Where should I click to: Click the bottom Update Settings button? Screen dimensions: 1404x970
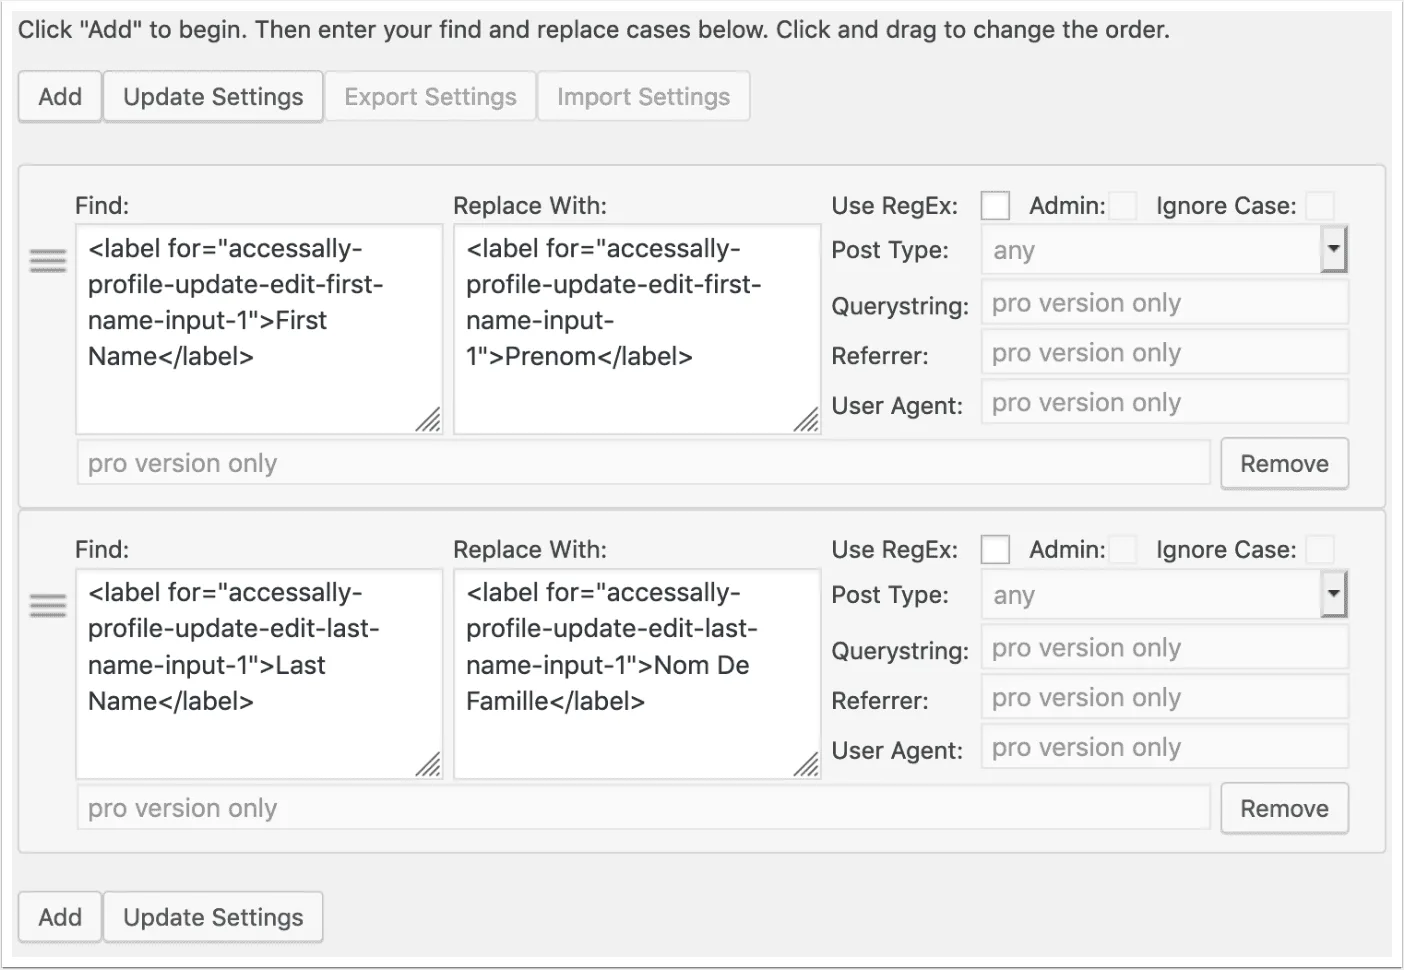[x=213, y=917]
